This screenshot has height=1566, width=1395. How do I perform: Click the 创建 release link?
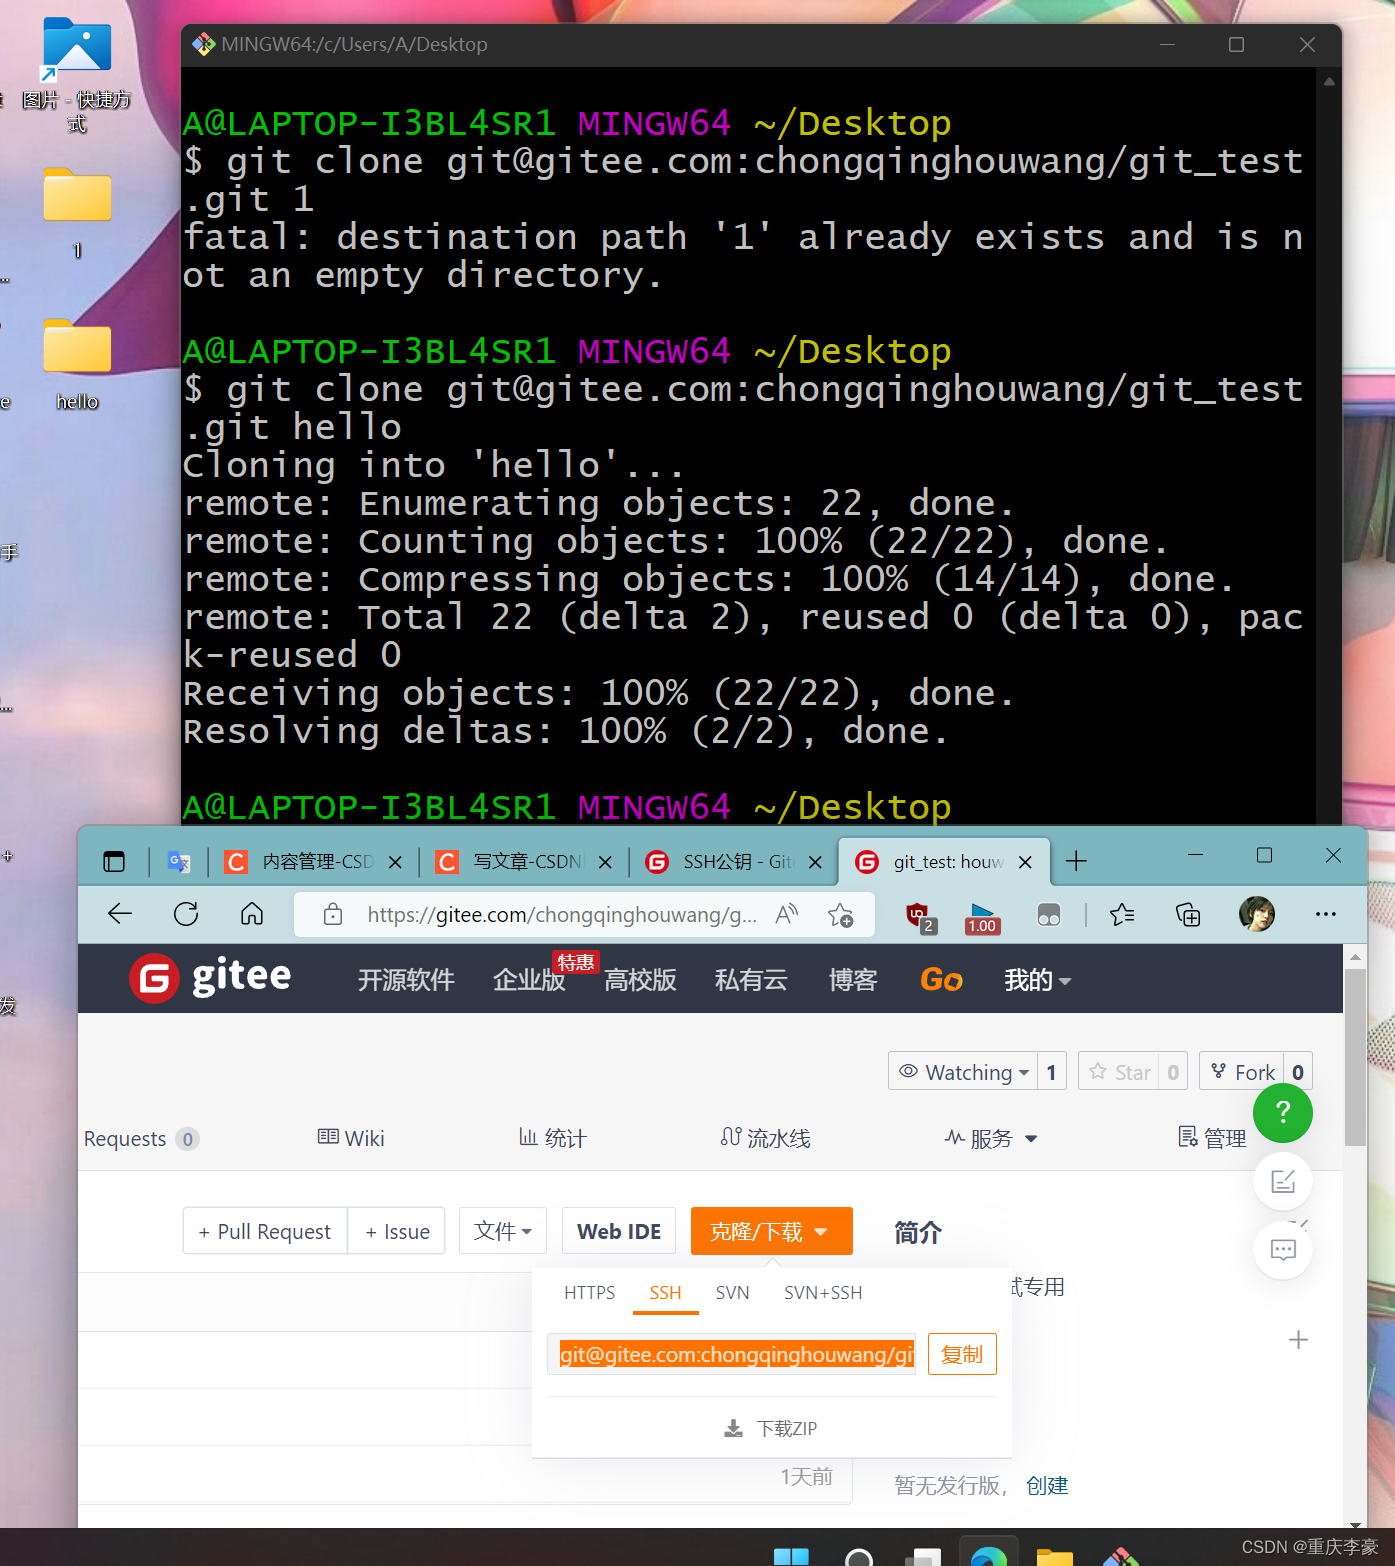(1047, 1485)
